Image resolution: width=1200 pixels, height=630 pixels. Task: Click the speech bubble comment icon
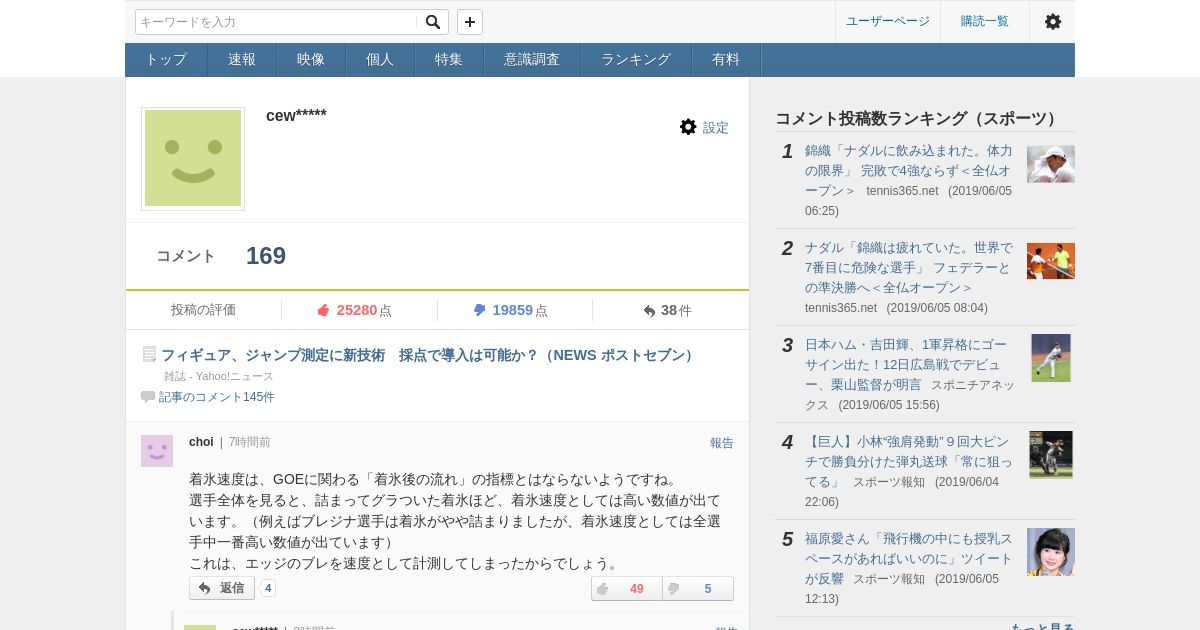pos(148,396)
